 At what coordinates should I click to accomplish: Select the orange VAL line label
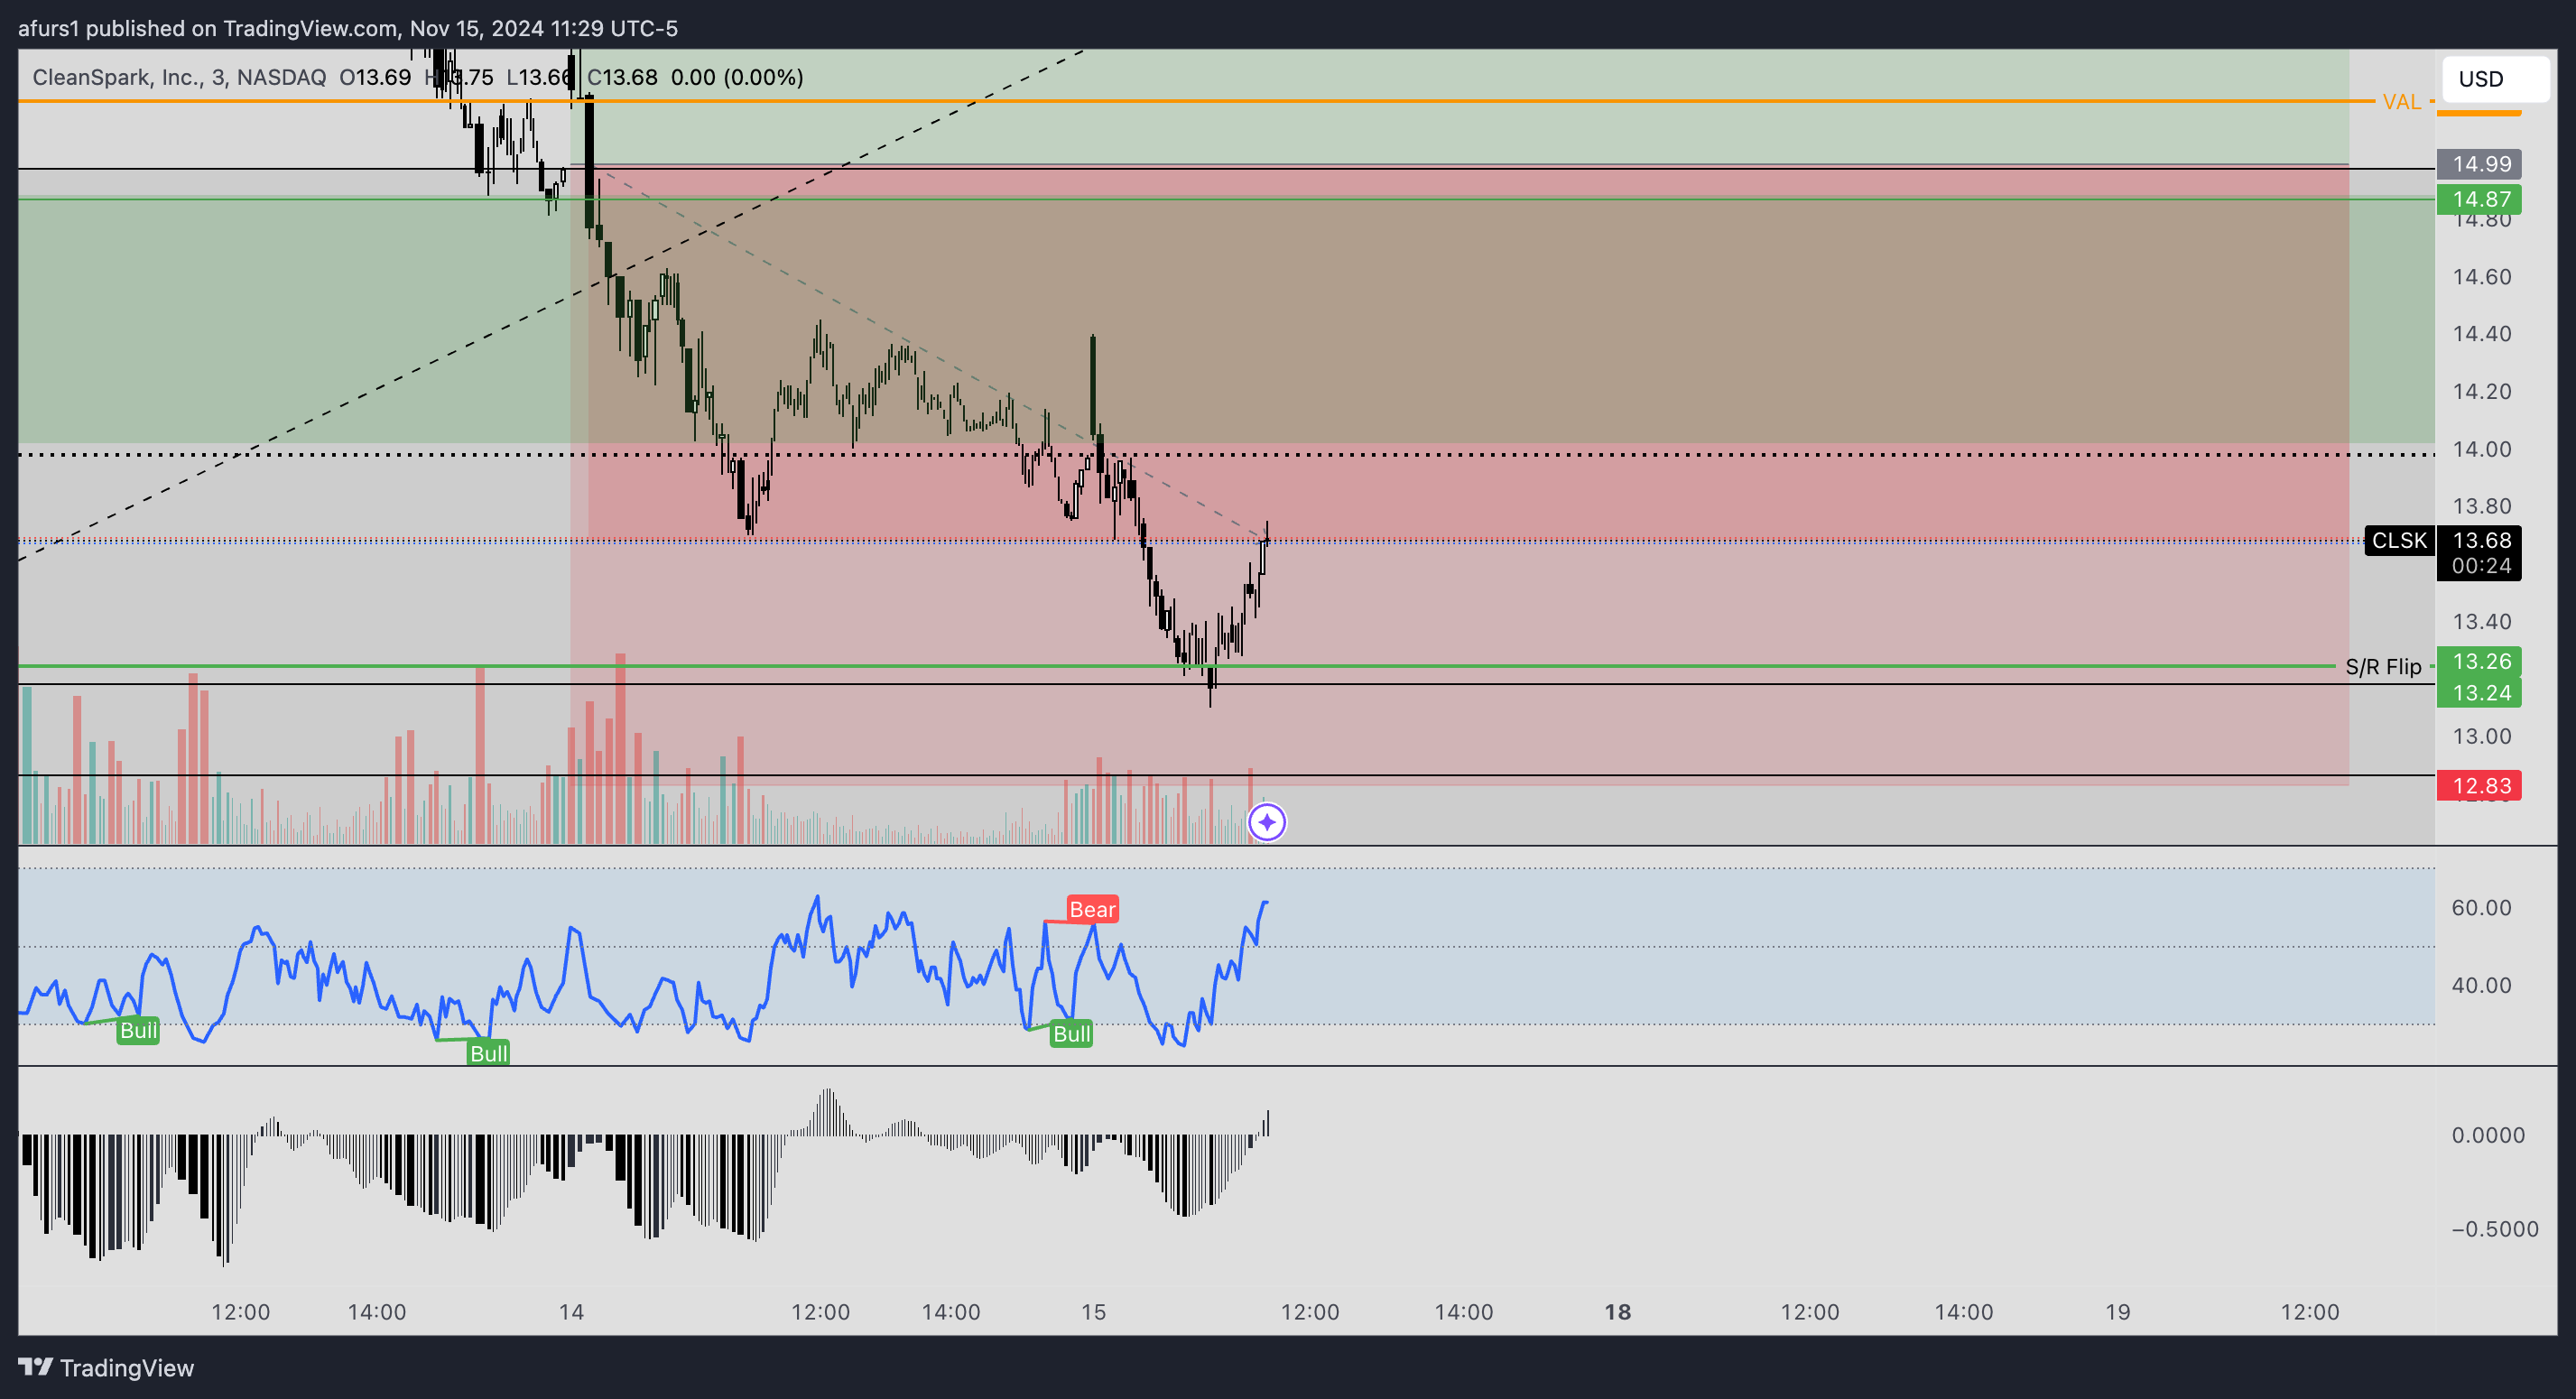pyautogui.click(x=2401, y=102)
